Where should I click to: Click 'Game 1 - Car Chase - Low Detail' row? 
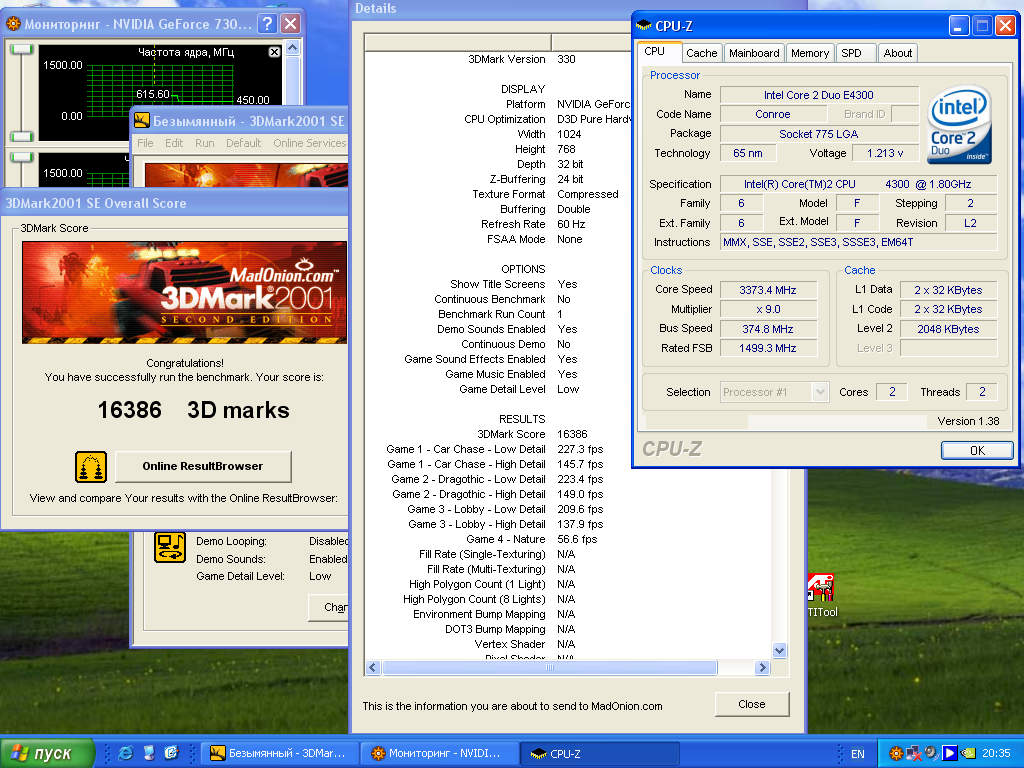(x=494, y=449)
